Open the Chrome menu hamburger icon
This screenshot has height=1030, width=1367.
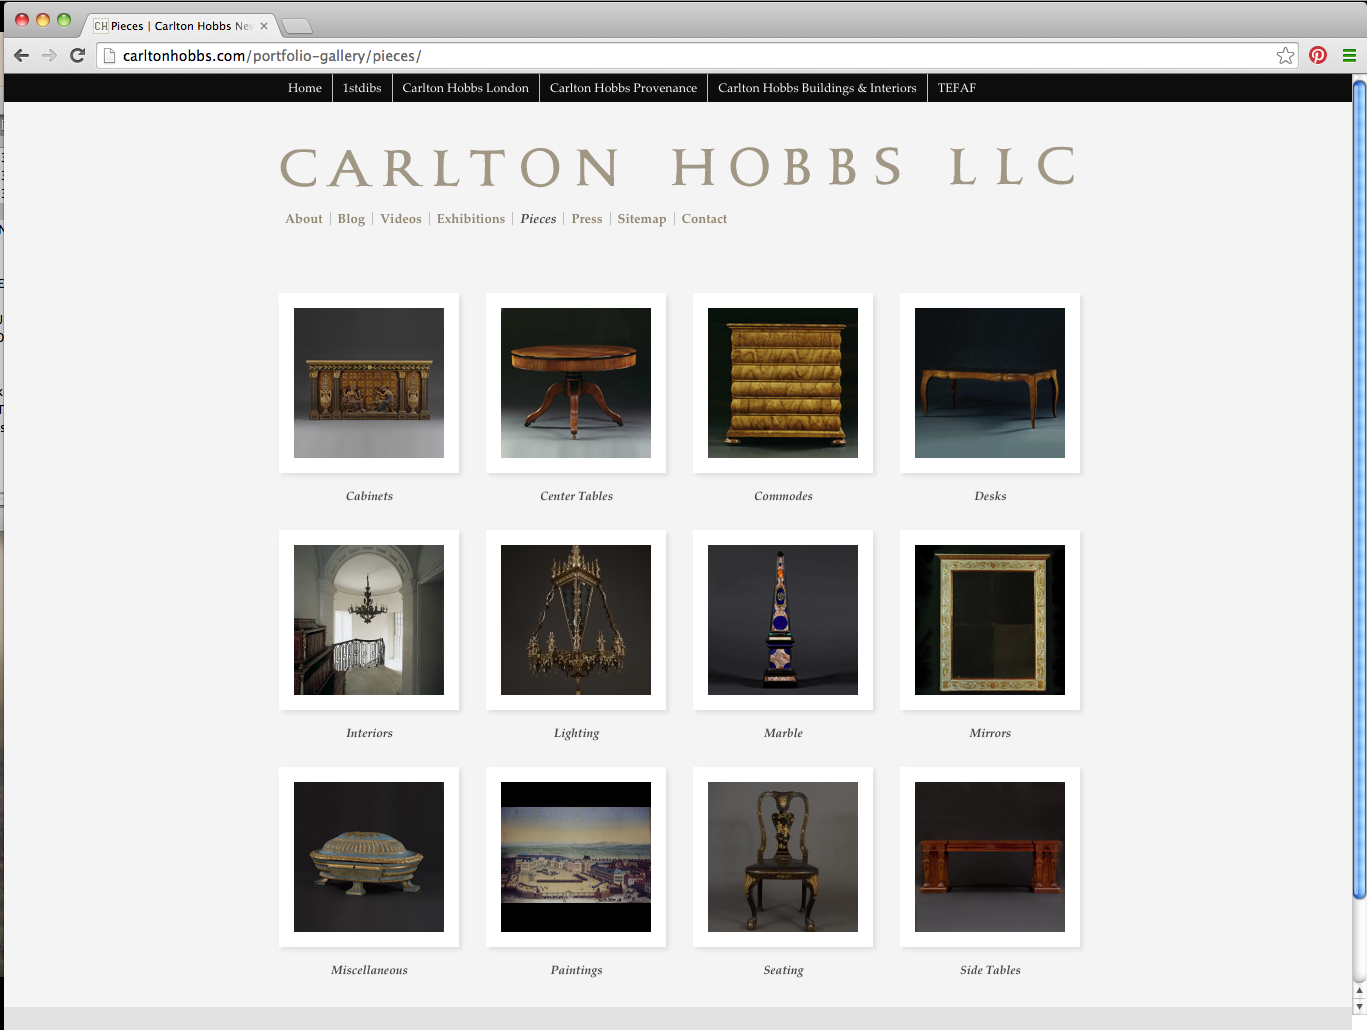[x=1349, y=56]
